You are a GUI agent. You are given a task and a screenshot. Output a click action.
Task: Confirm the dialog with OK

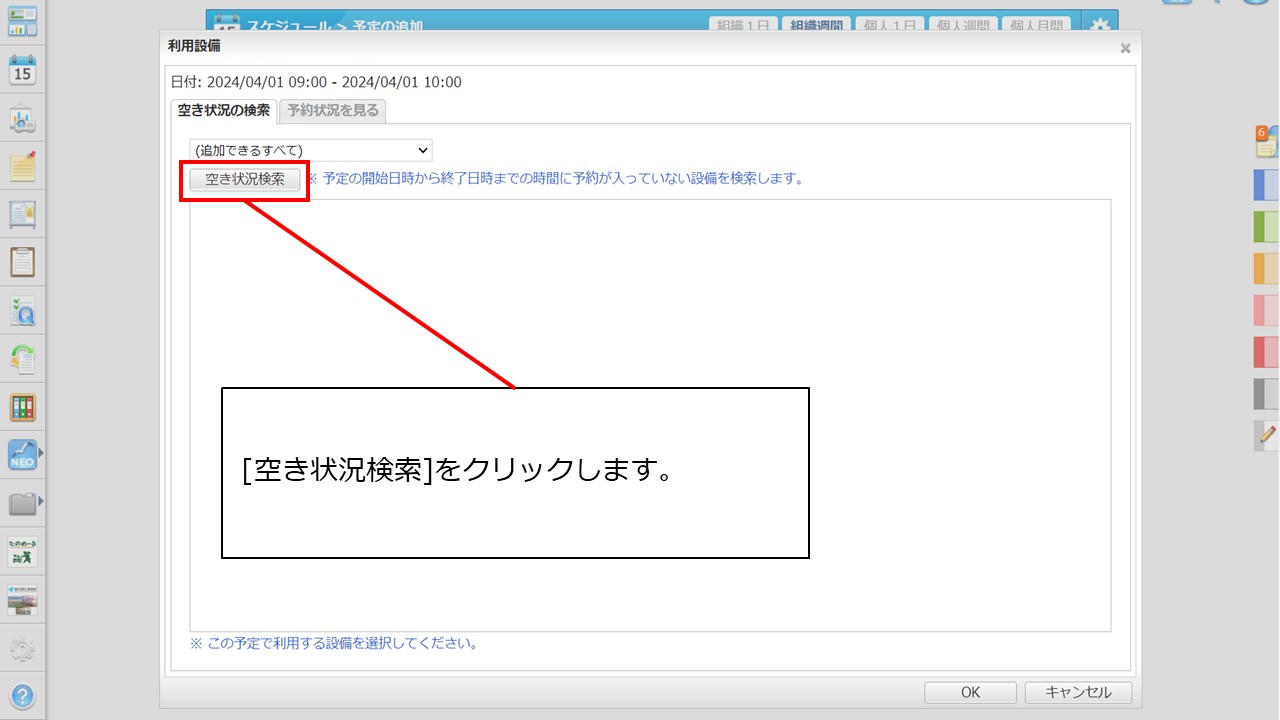970,692
